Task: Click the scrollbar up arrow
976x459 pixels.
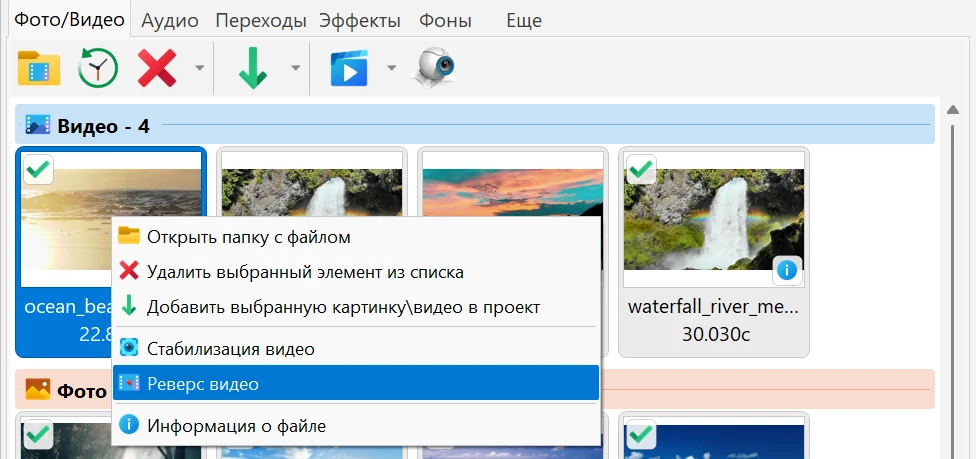Action: pos(952,110)
